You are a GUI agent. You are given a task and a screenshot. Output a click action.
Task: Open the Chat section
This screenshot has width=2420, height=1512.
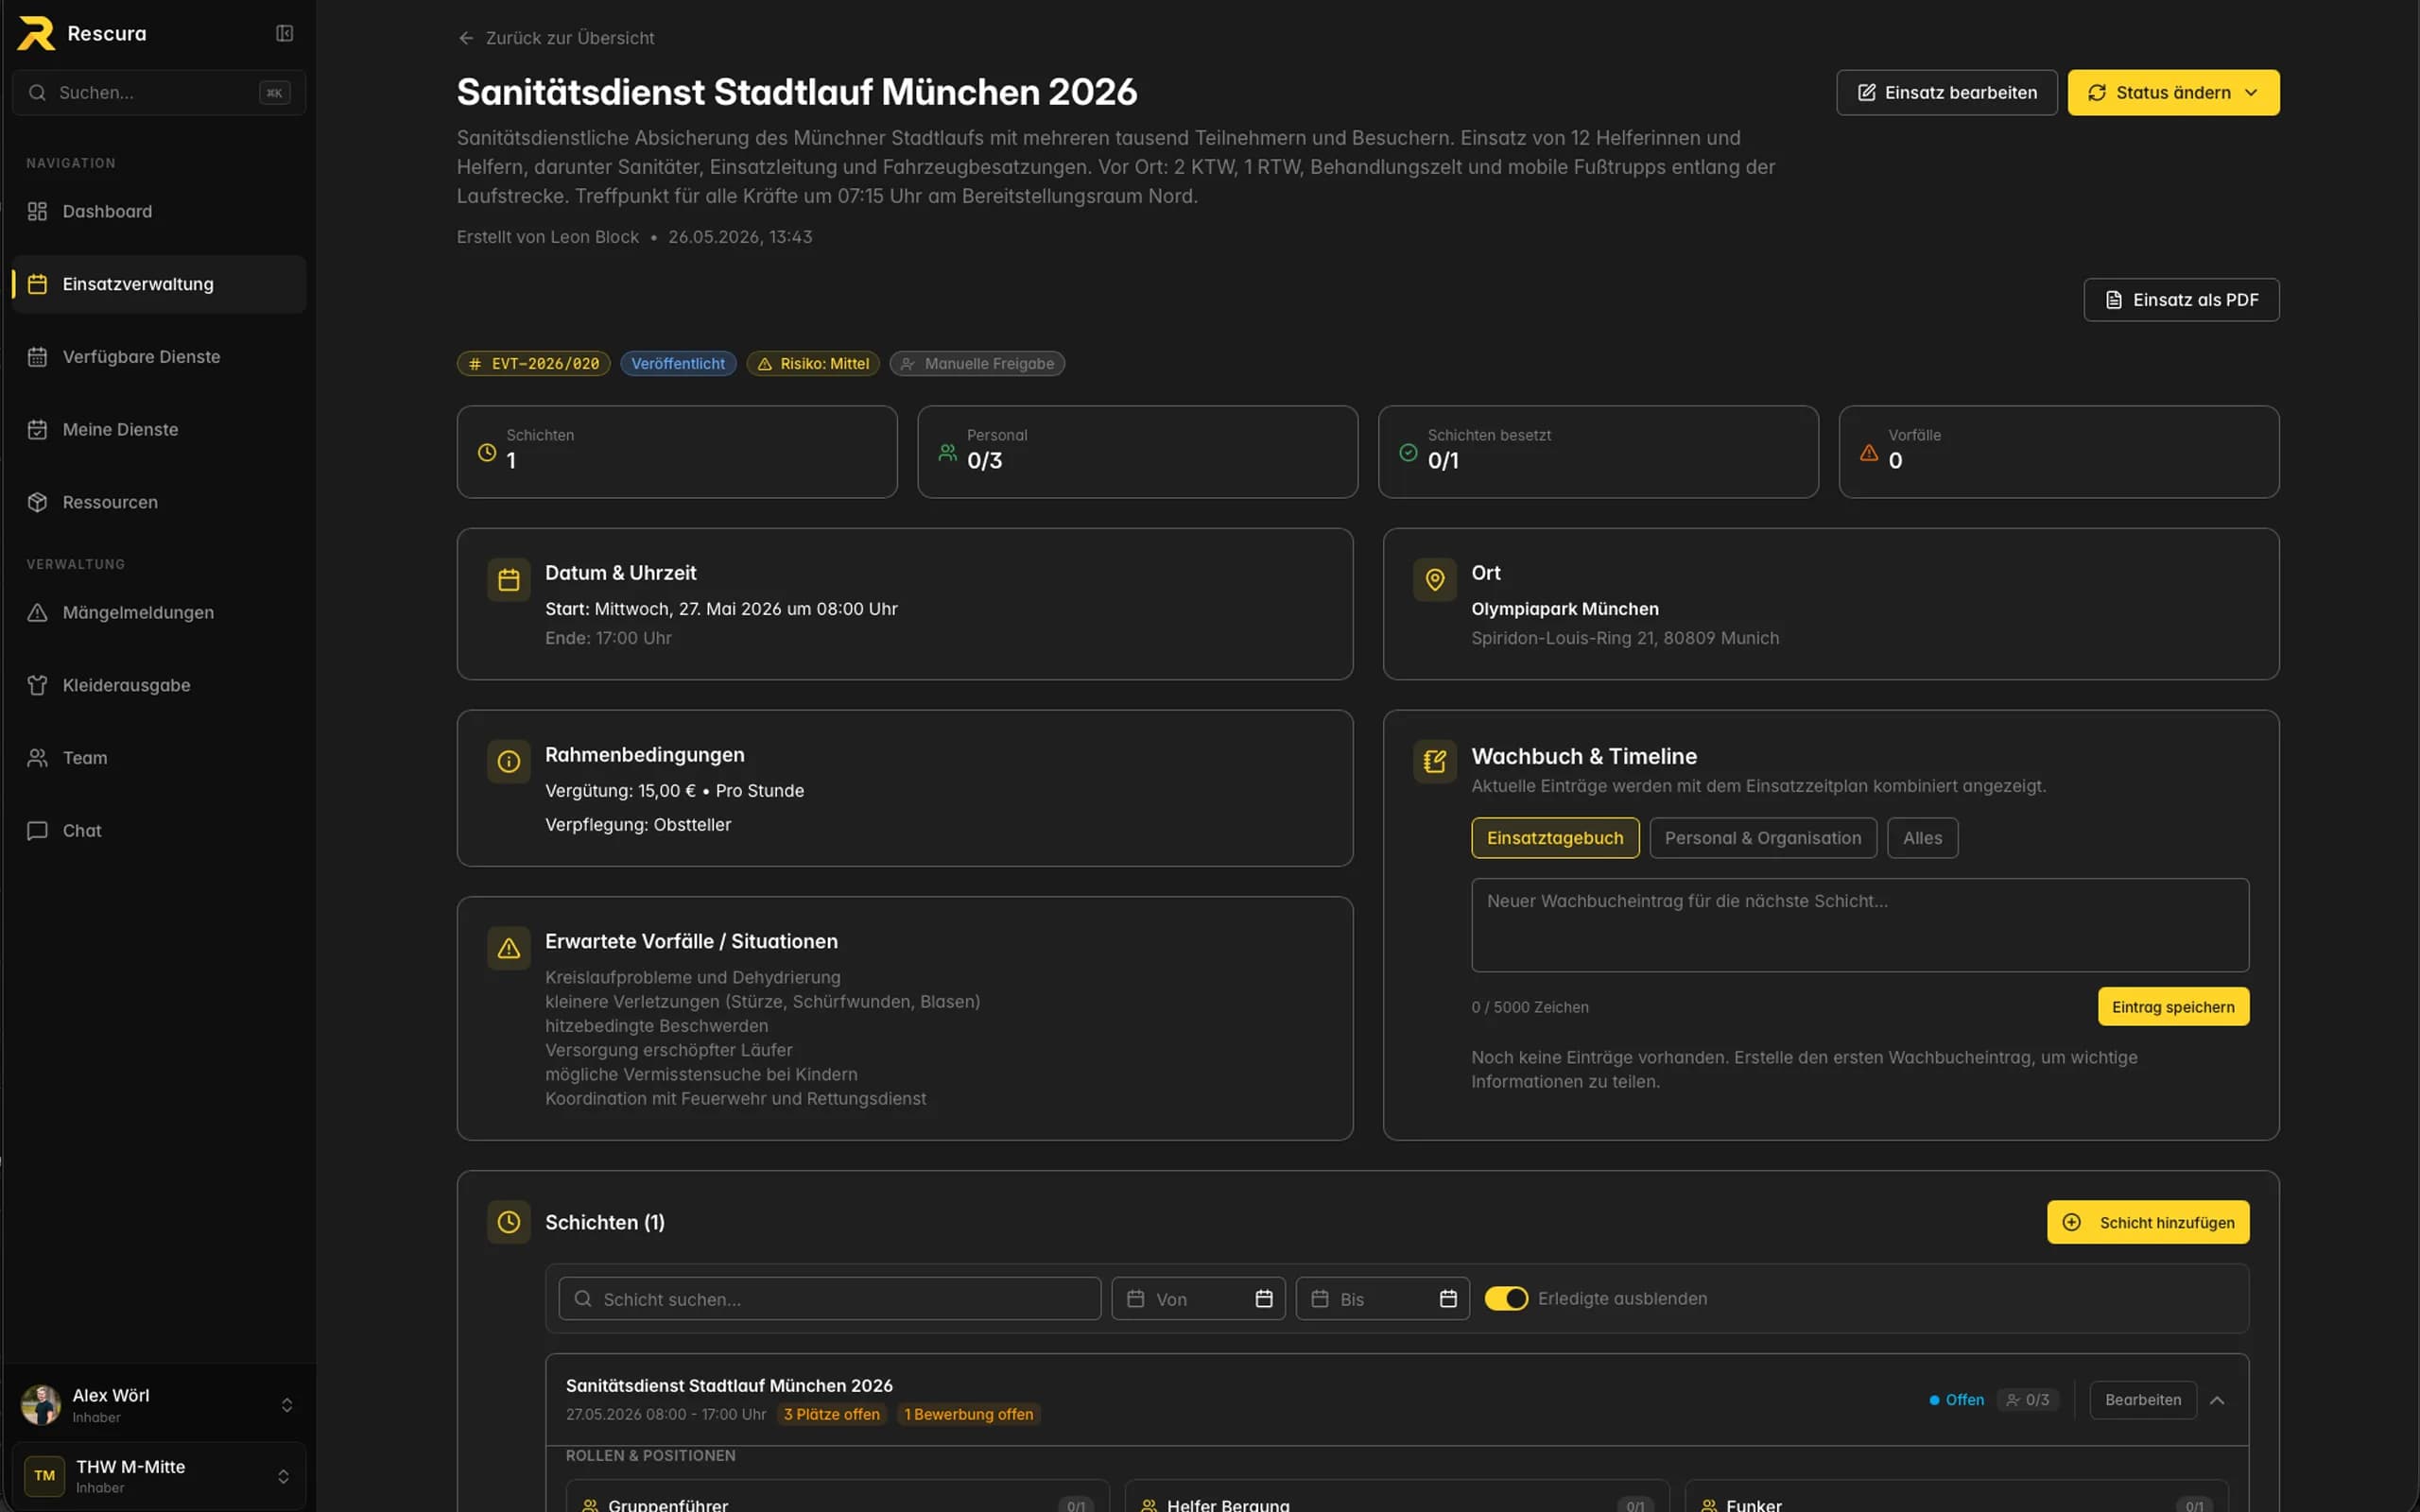(x=159, y=830)
